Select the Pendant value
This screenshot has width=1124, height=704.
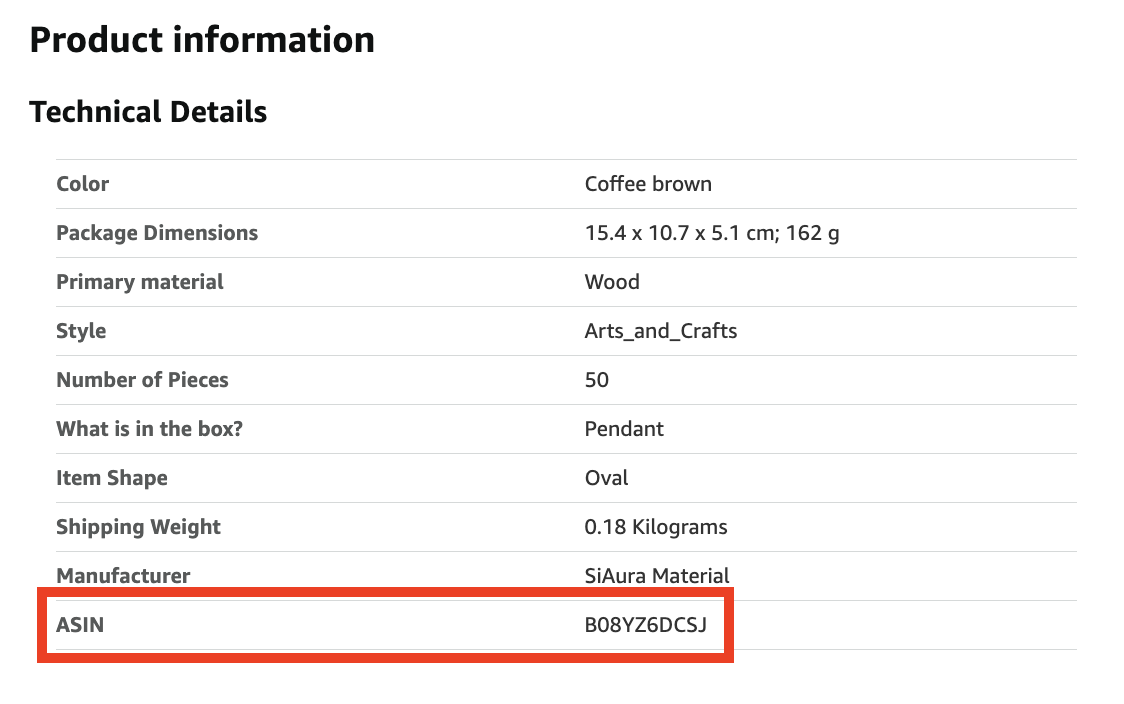pos(624,429)
